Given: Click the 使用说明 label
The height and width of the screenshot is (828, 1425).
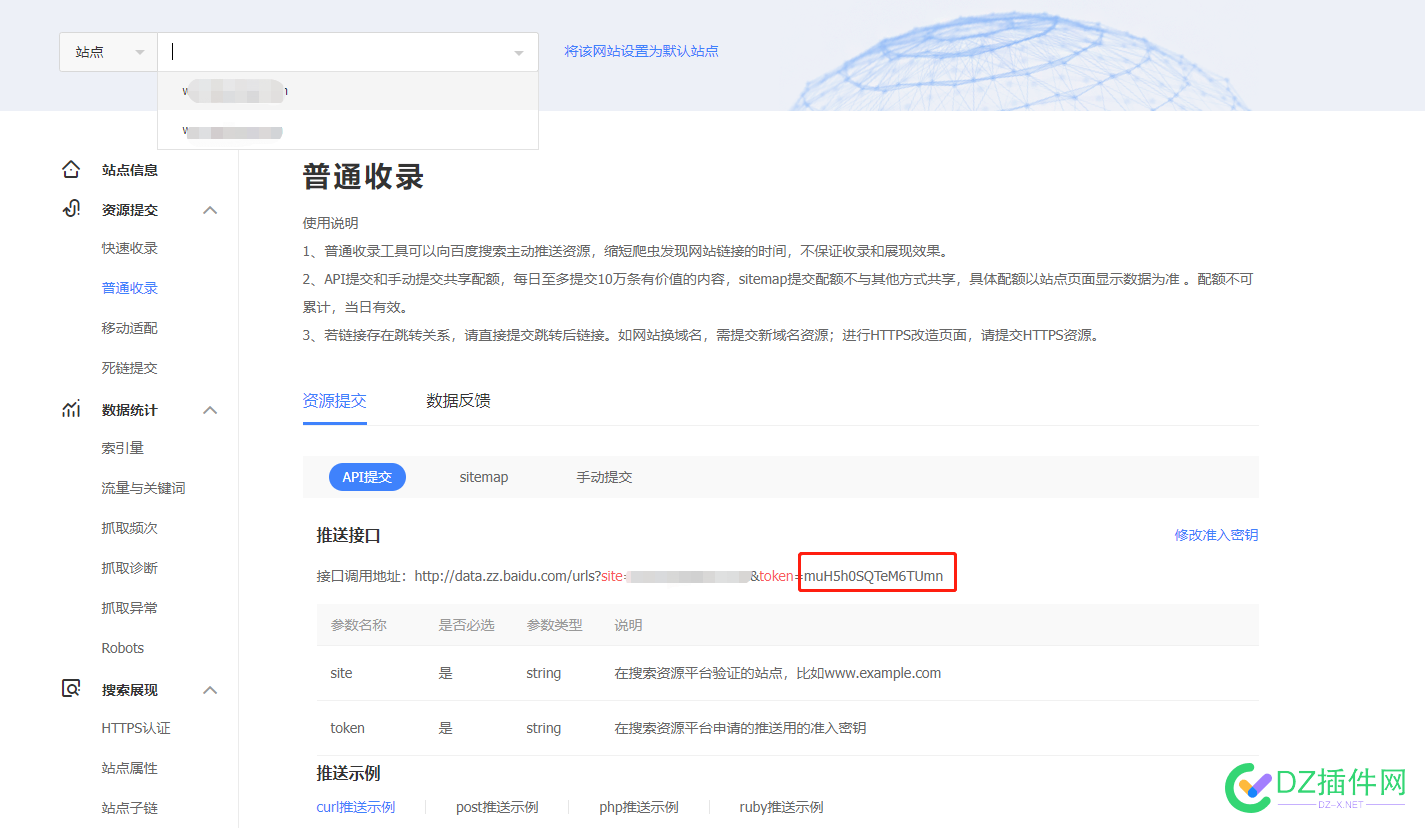Looking at the screenshot, I should (x=331, y=223).
